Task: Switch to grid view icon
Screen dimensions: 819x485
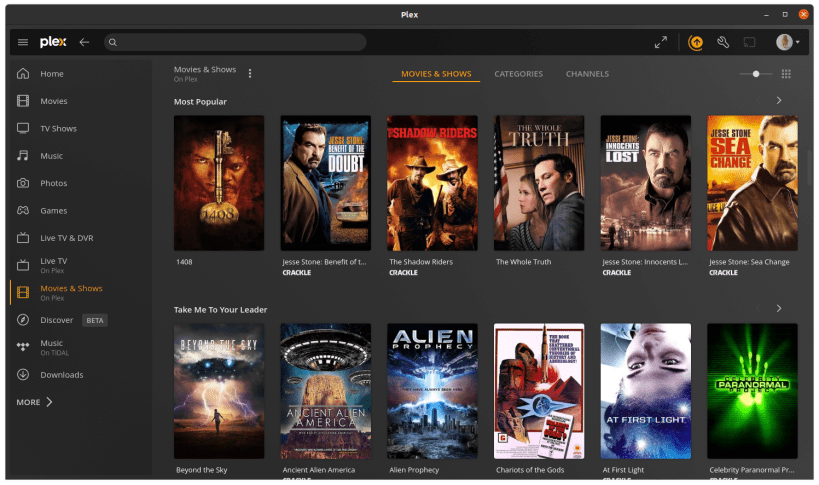Action: coord(786,74)
